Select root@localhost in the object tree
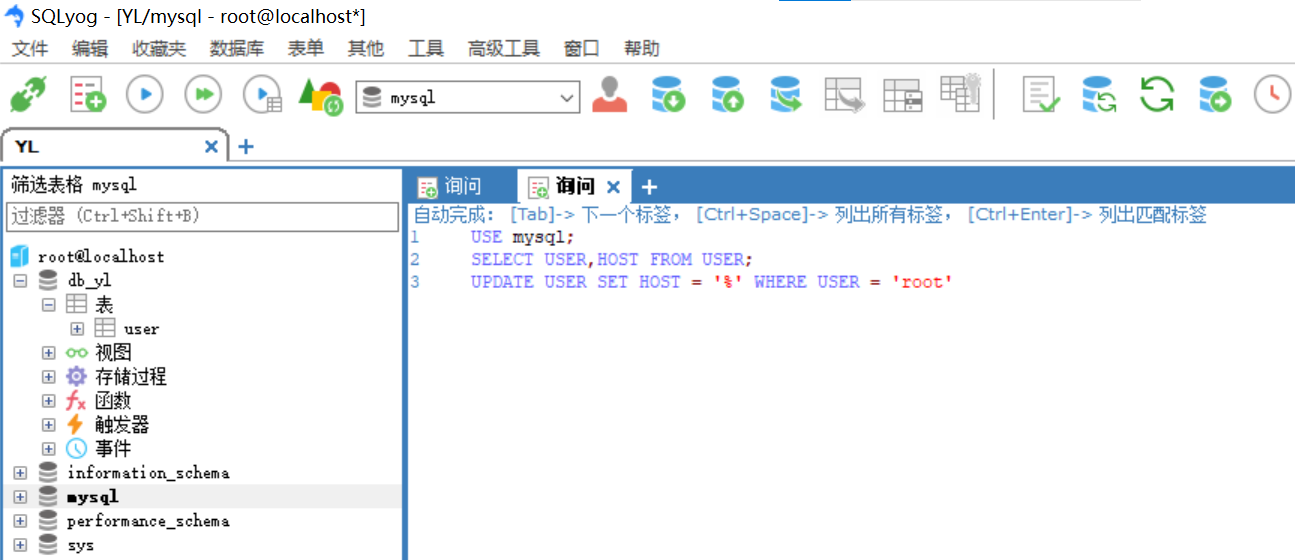 [101, 256]
